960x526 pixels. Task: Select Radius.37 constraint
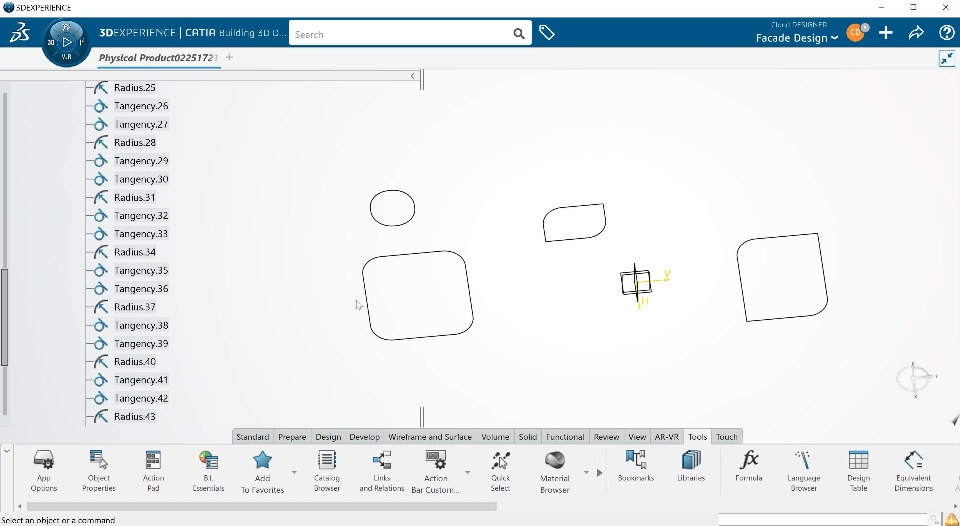pyautogui.click(x=135, y=307)
